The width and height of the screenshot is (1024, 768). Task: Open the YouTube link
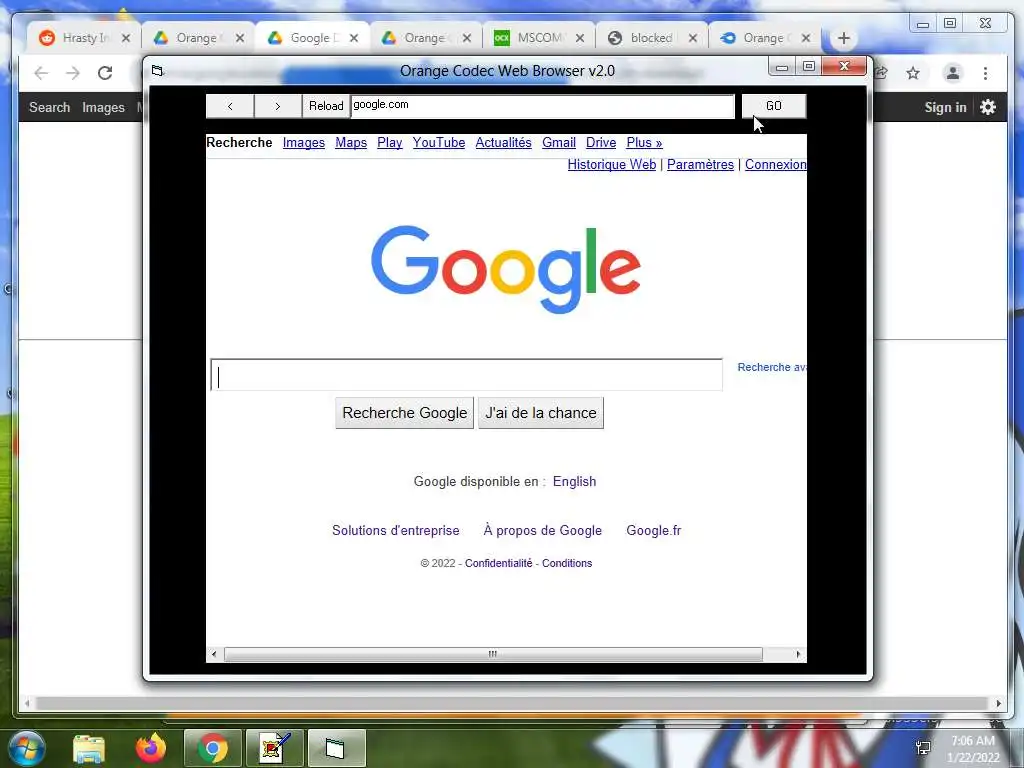(439, 142)
